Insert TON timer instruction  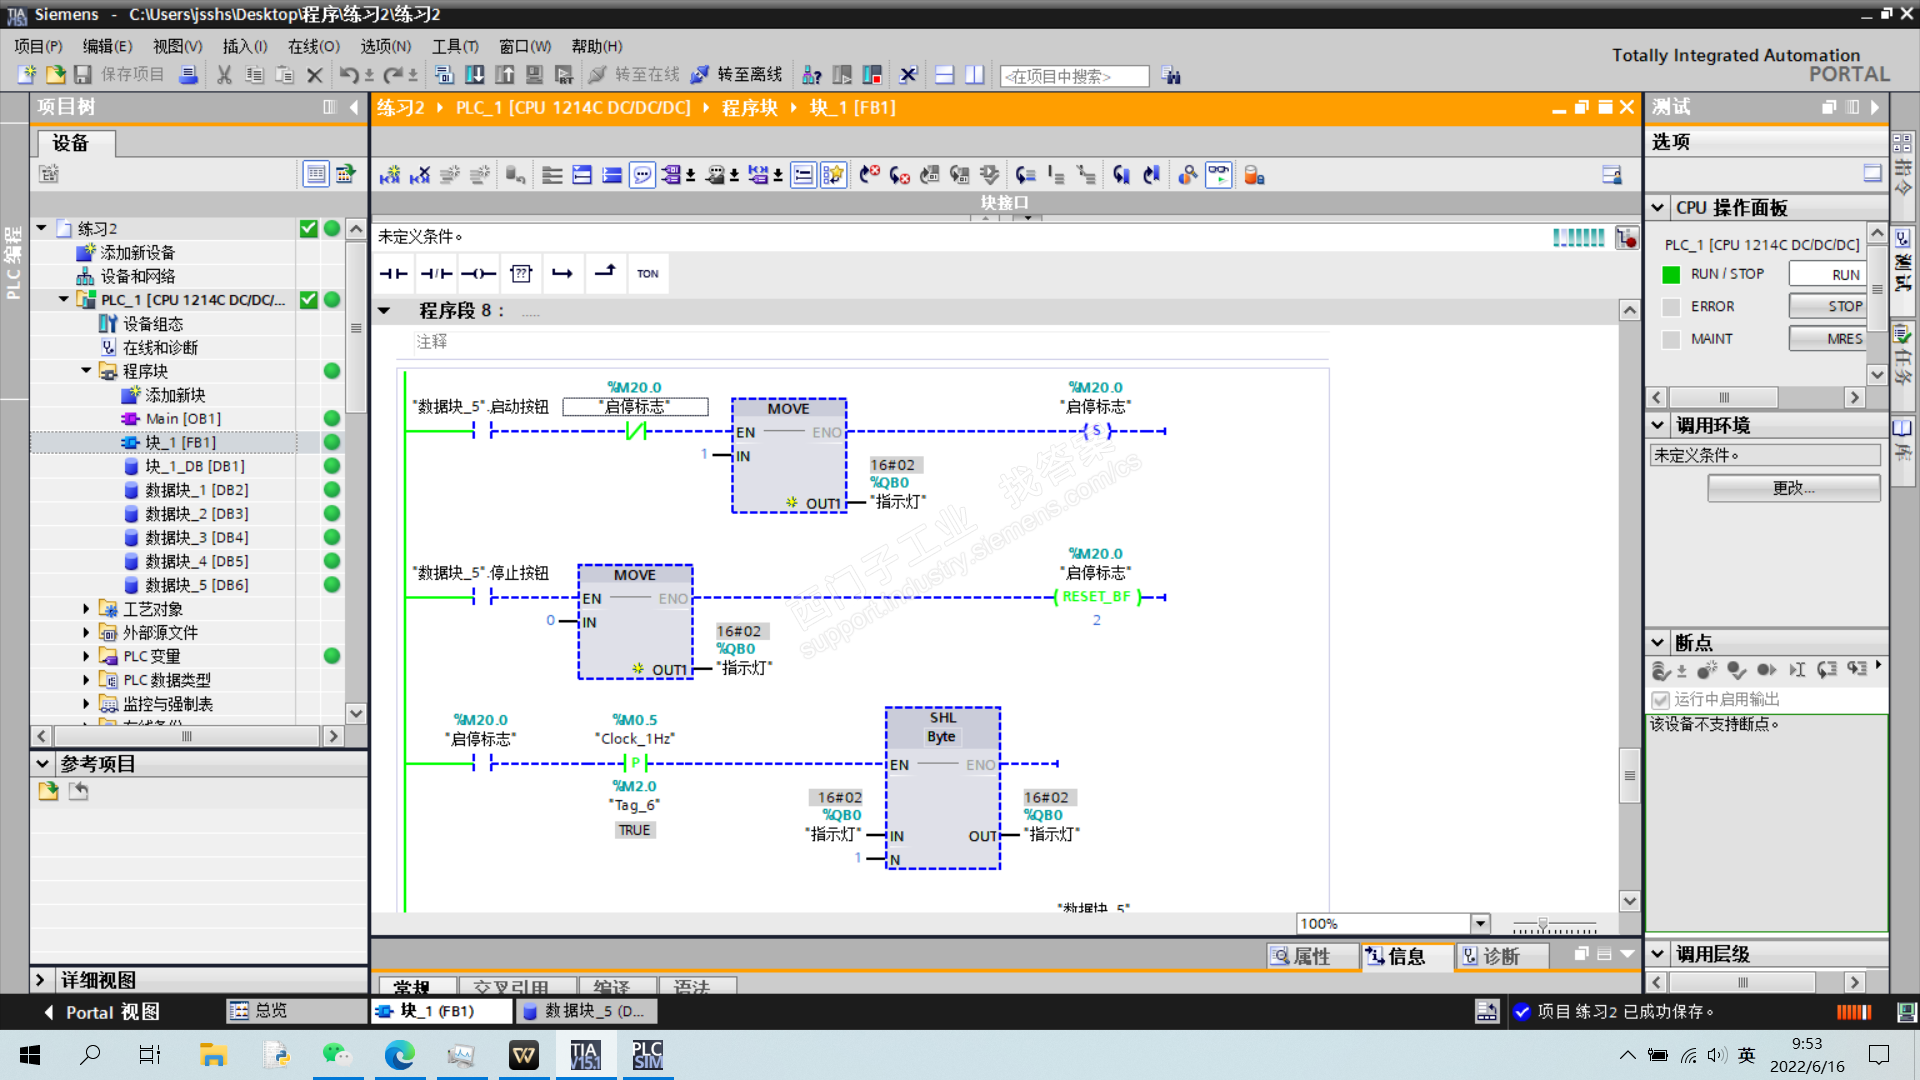647,273
